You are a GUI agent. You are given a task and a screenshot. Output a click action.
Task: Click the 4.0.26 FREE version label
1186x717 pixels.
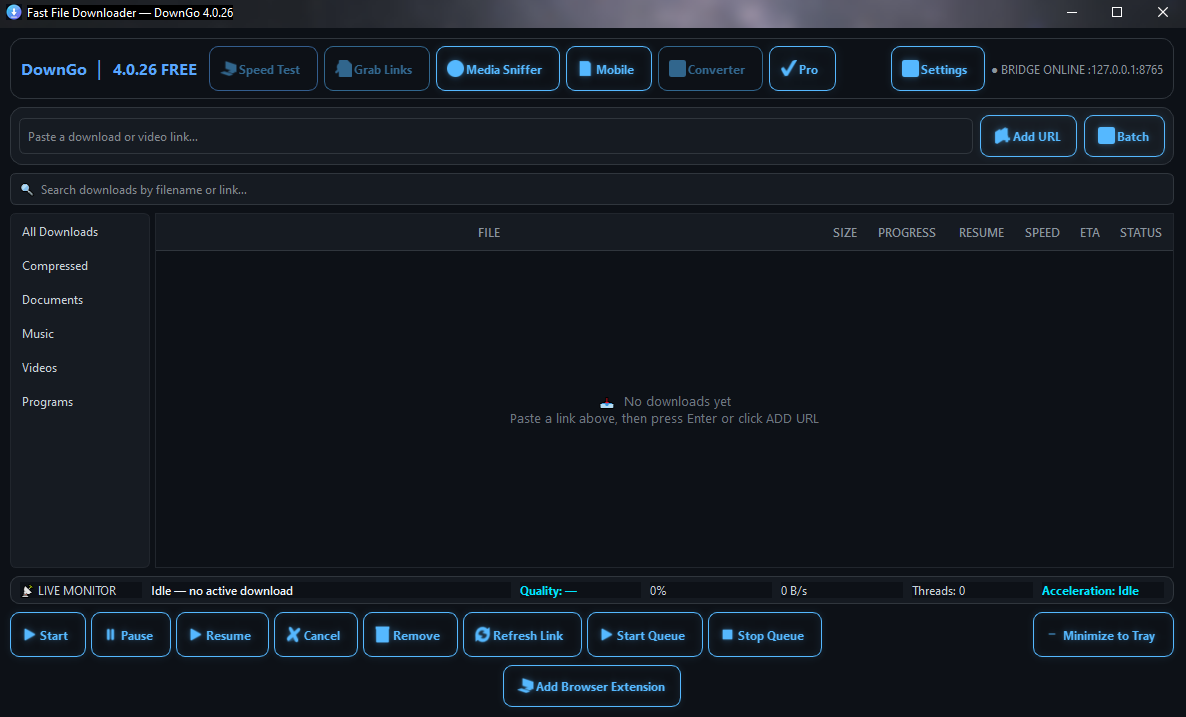click(x=154, y=70)
